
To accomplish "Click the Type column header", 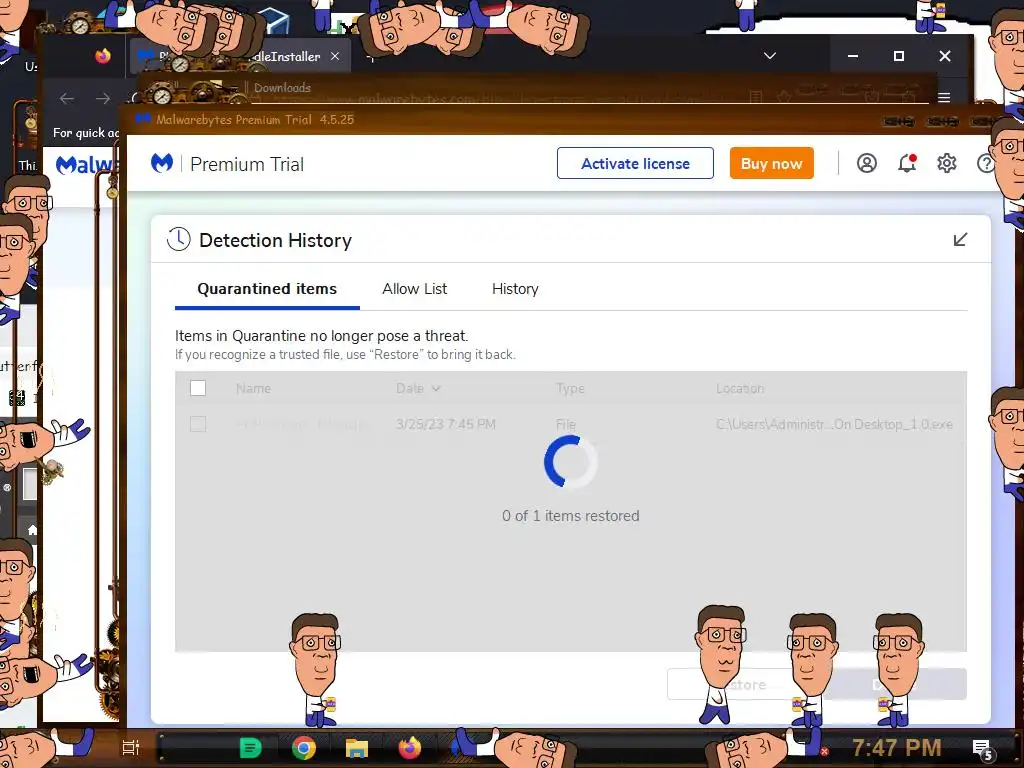I will tap(570, 389).
